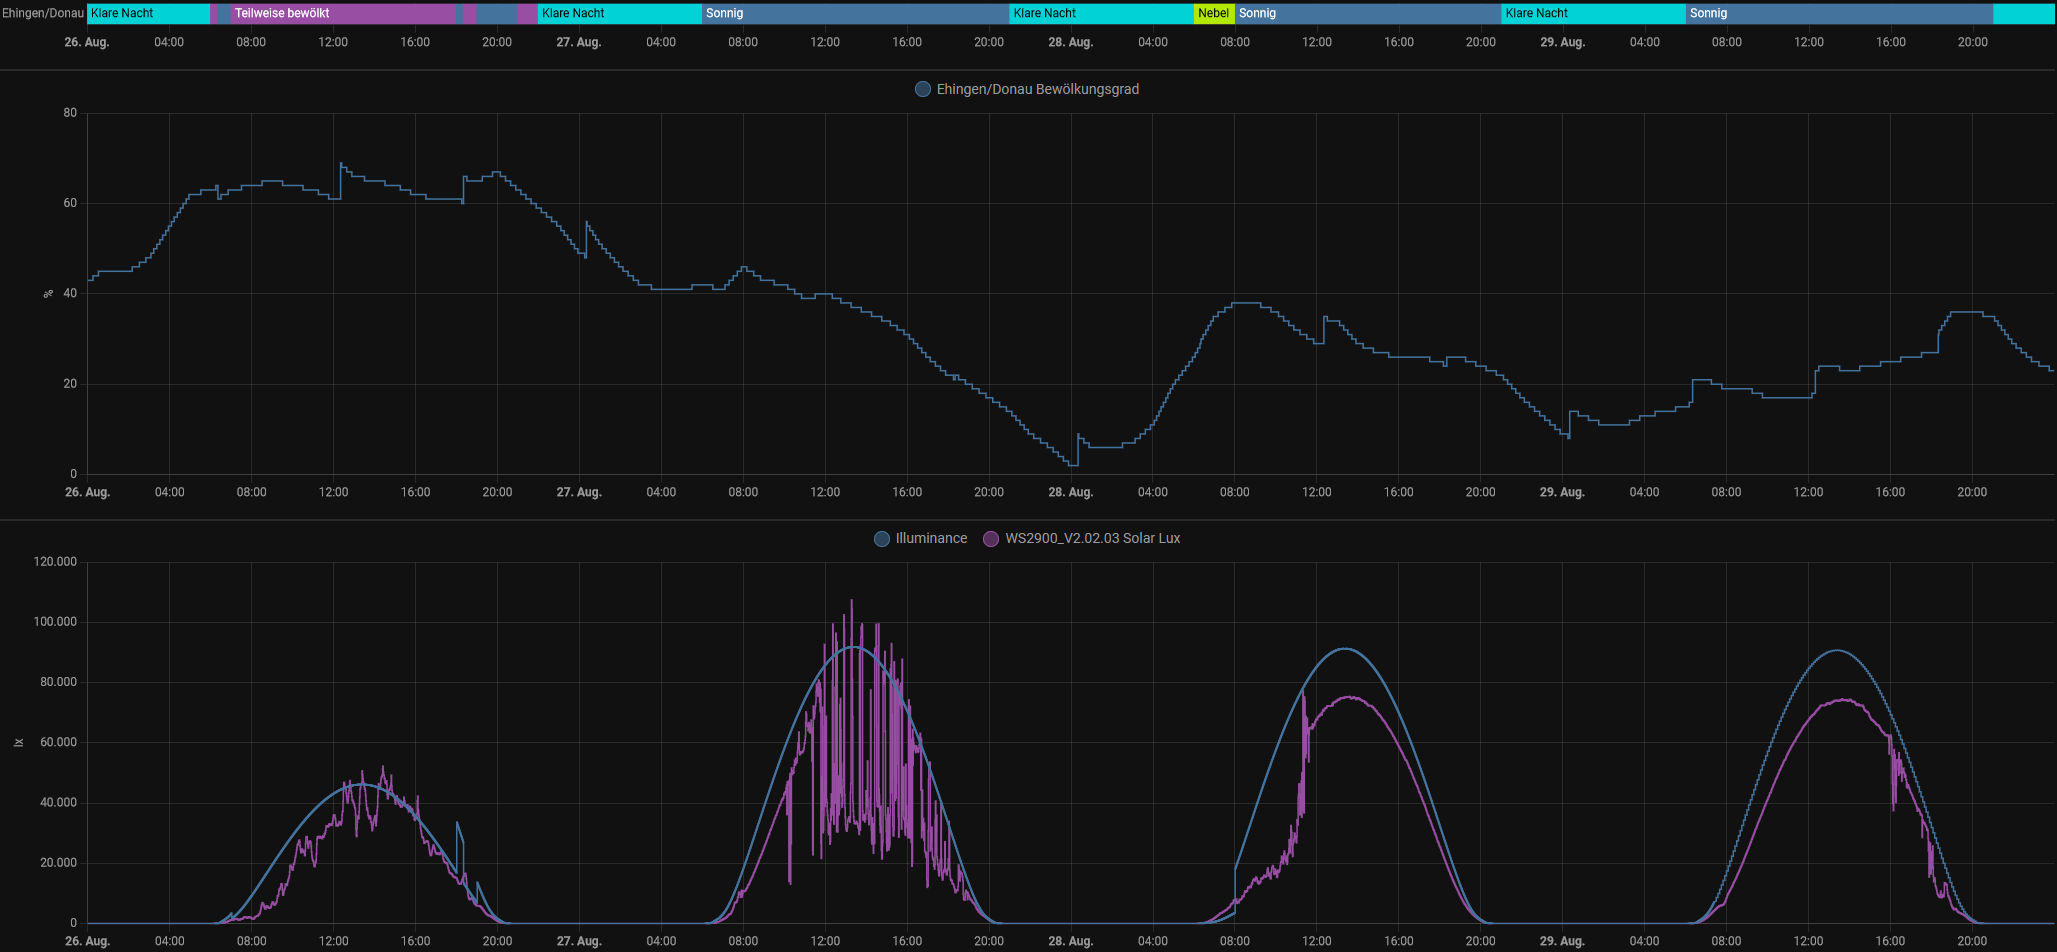Click the Ehingen/Donau Bewölkungsgrad legend circle

[923, 89]
